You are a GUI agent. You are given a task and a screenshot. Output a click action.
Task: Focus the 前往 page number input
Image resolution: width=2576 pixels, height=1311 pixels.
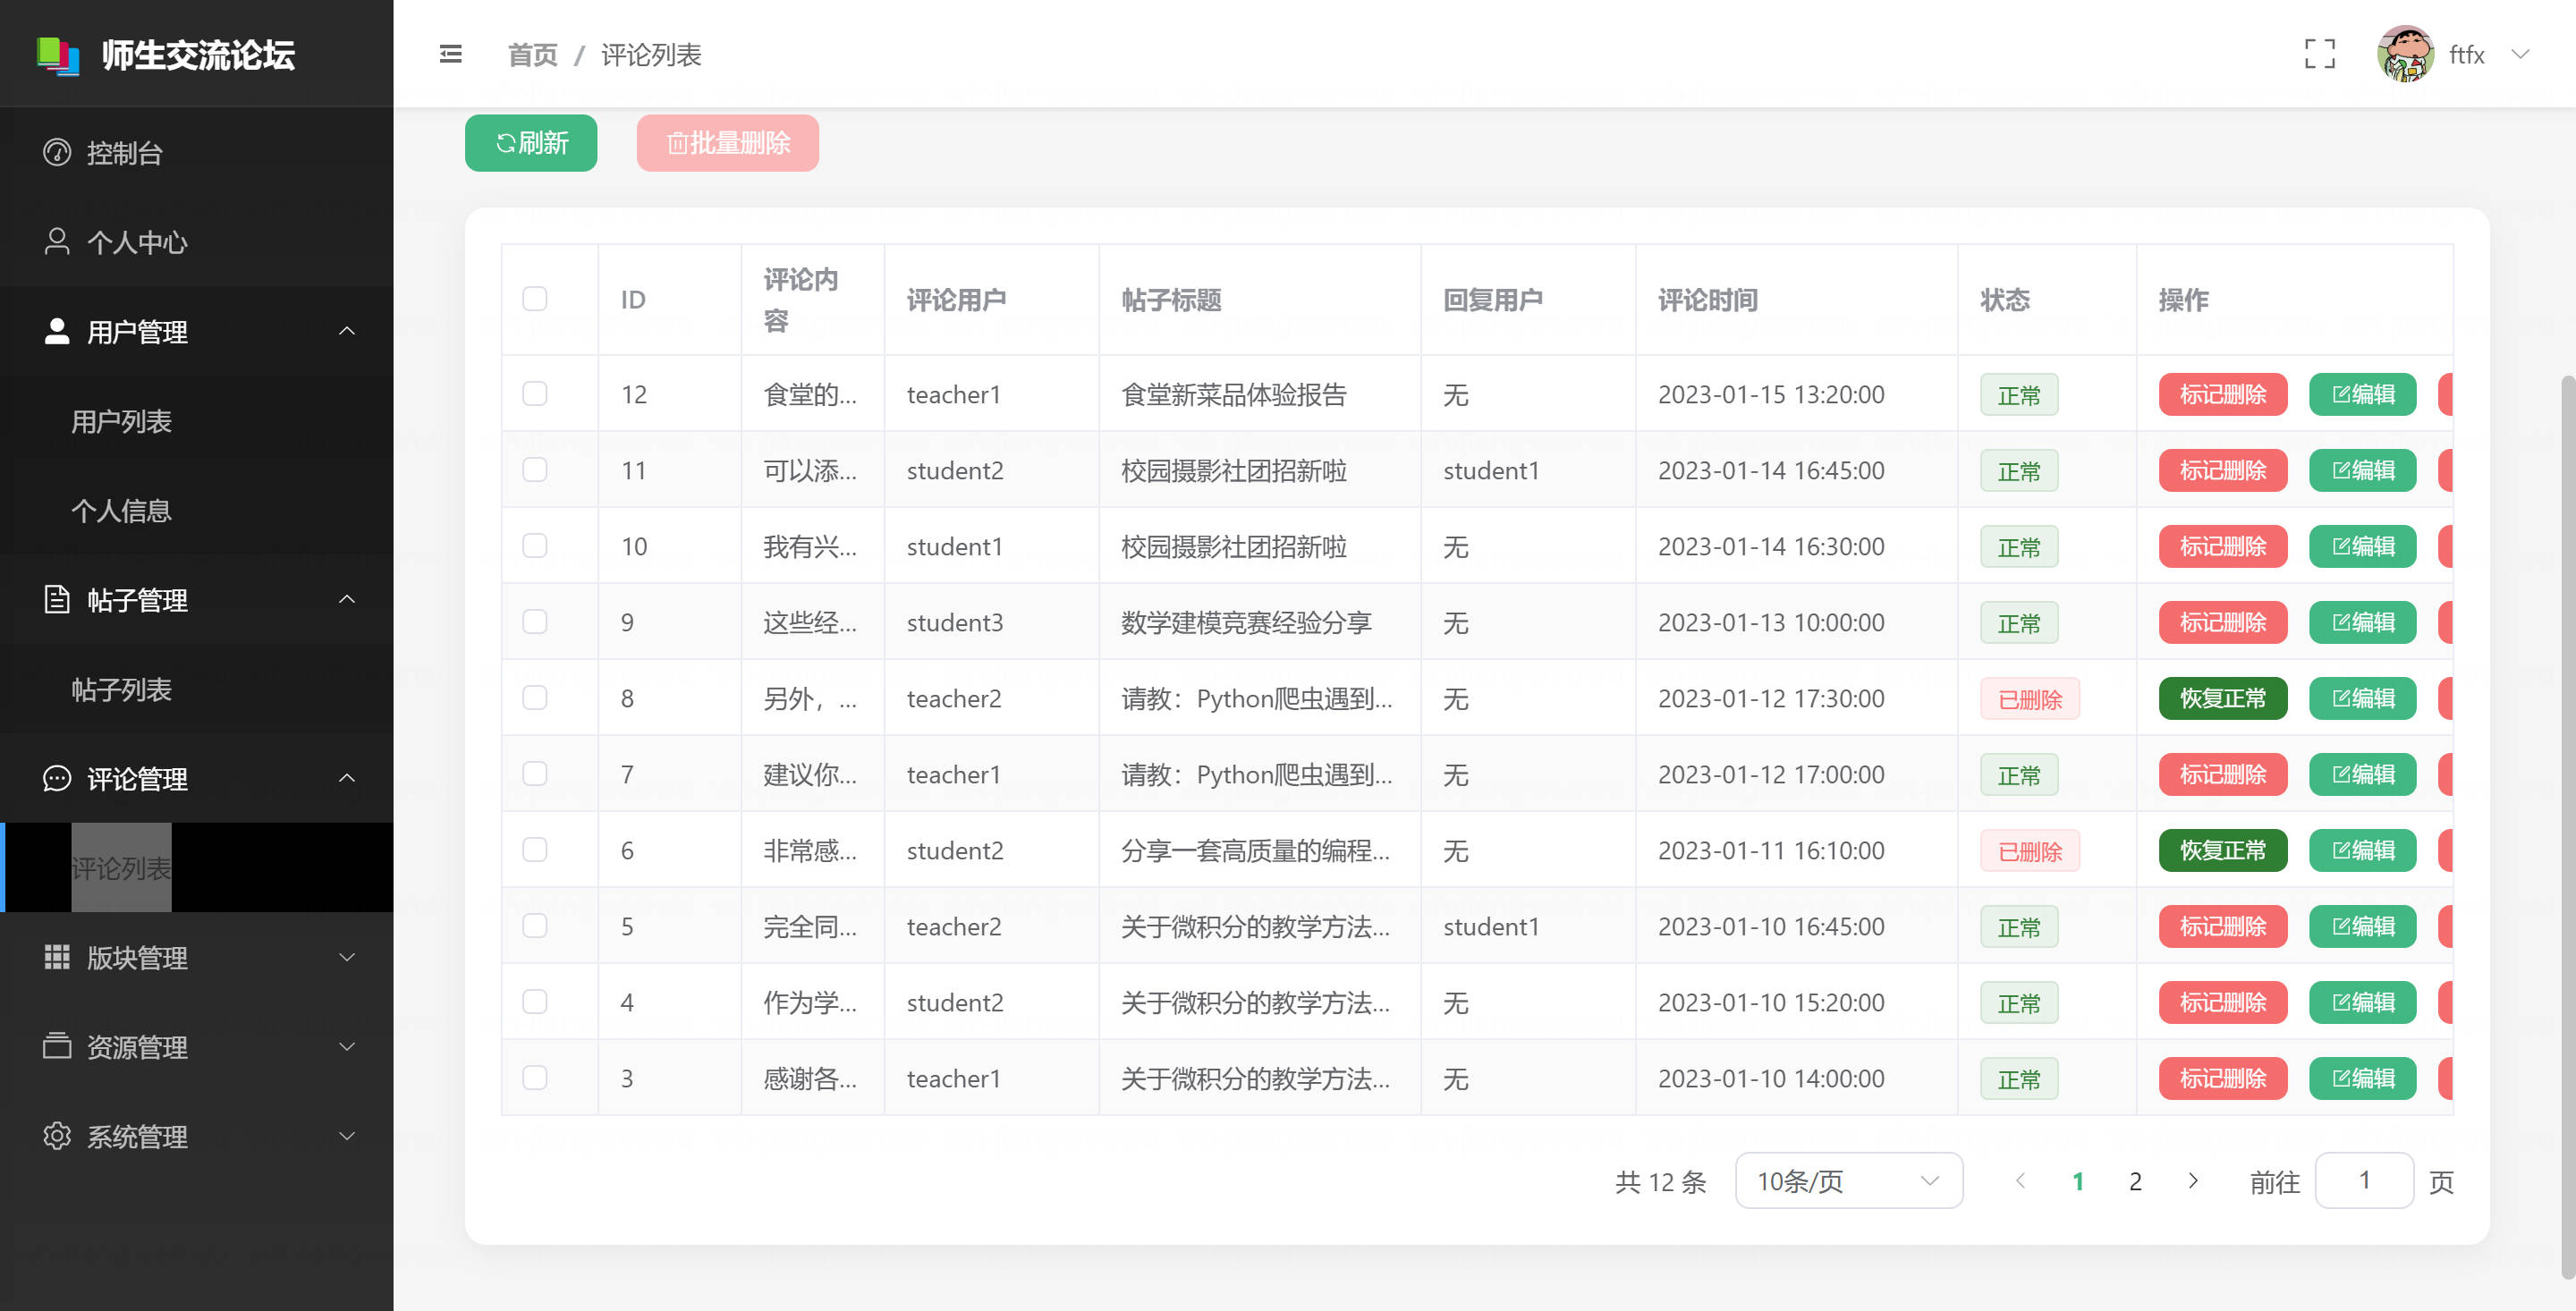pos(2364,1181)
